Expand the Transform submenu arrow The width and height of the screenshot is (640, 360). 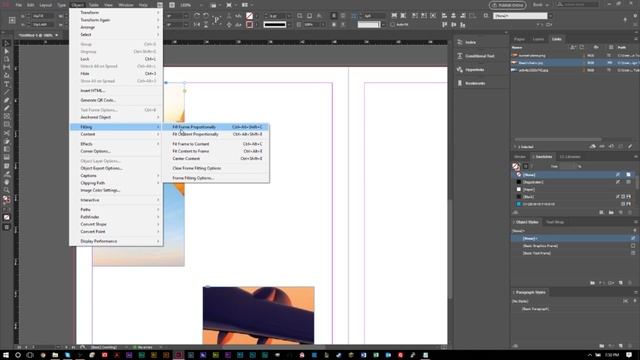click(158, 13)
